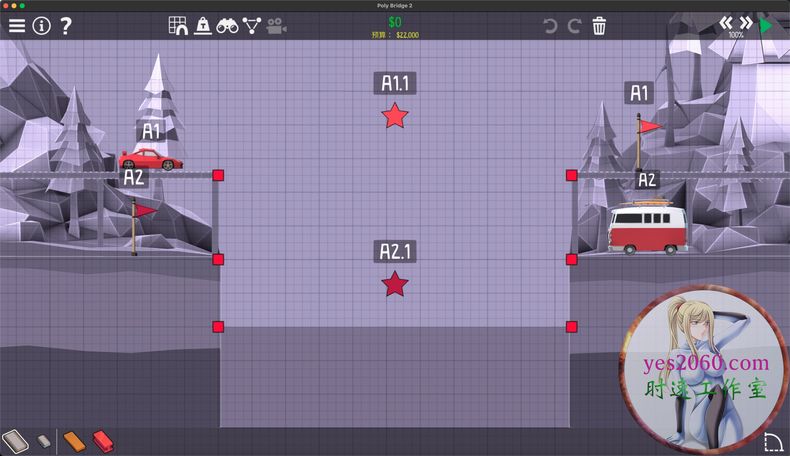Open the question mark help icon

tap(66, 26)
